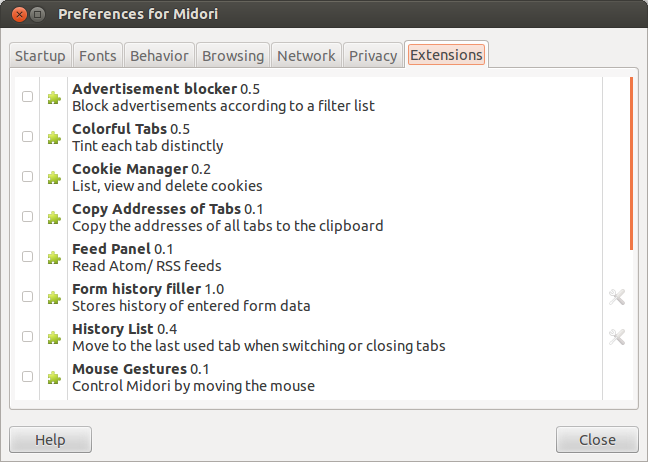This screenshot has height=462, width=648.
Task: Tick the Cookie Manager checkbox
Action: click(x=27, y=177)
